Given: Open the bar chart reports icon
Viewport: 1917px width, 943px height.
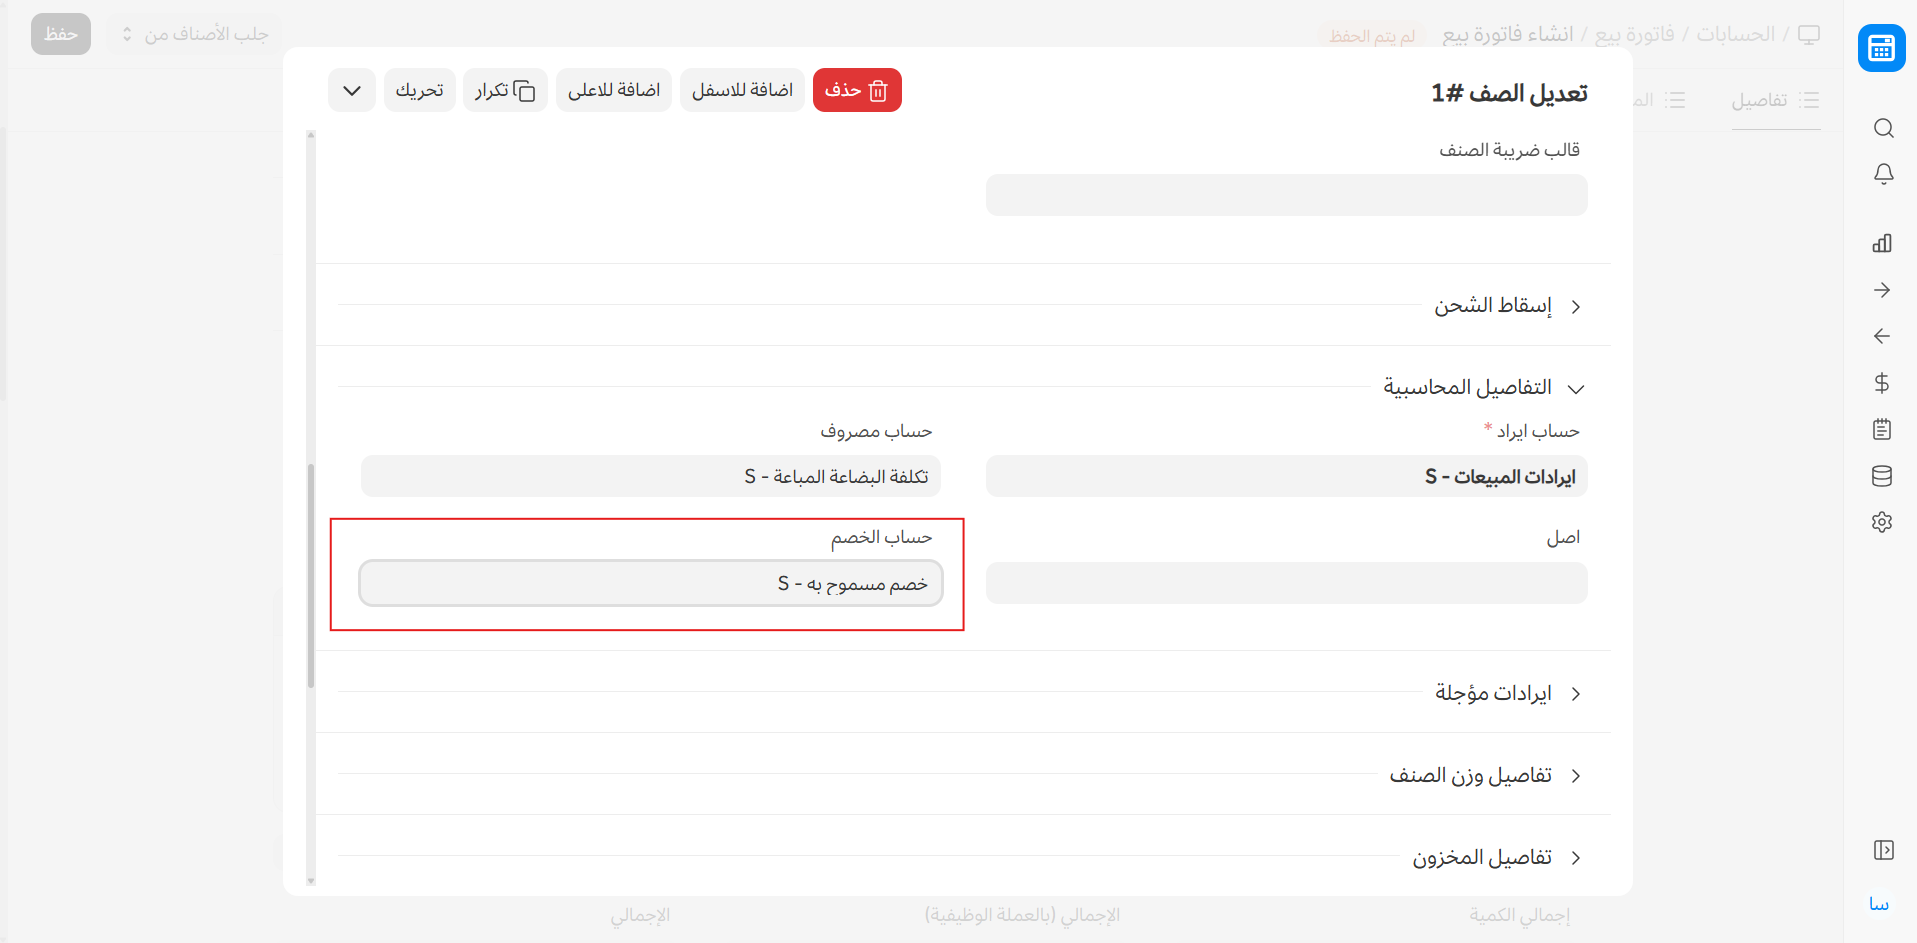Looking at the screenshot, I should [1882, 243].
